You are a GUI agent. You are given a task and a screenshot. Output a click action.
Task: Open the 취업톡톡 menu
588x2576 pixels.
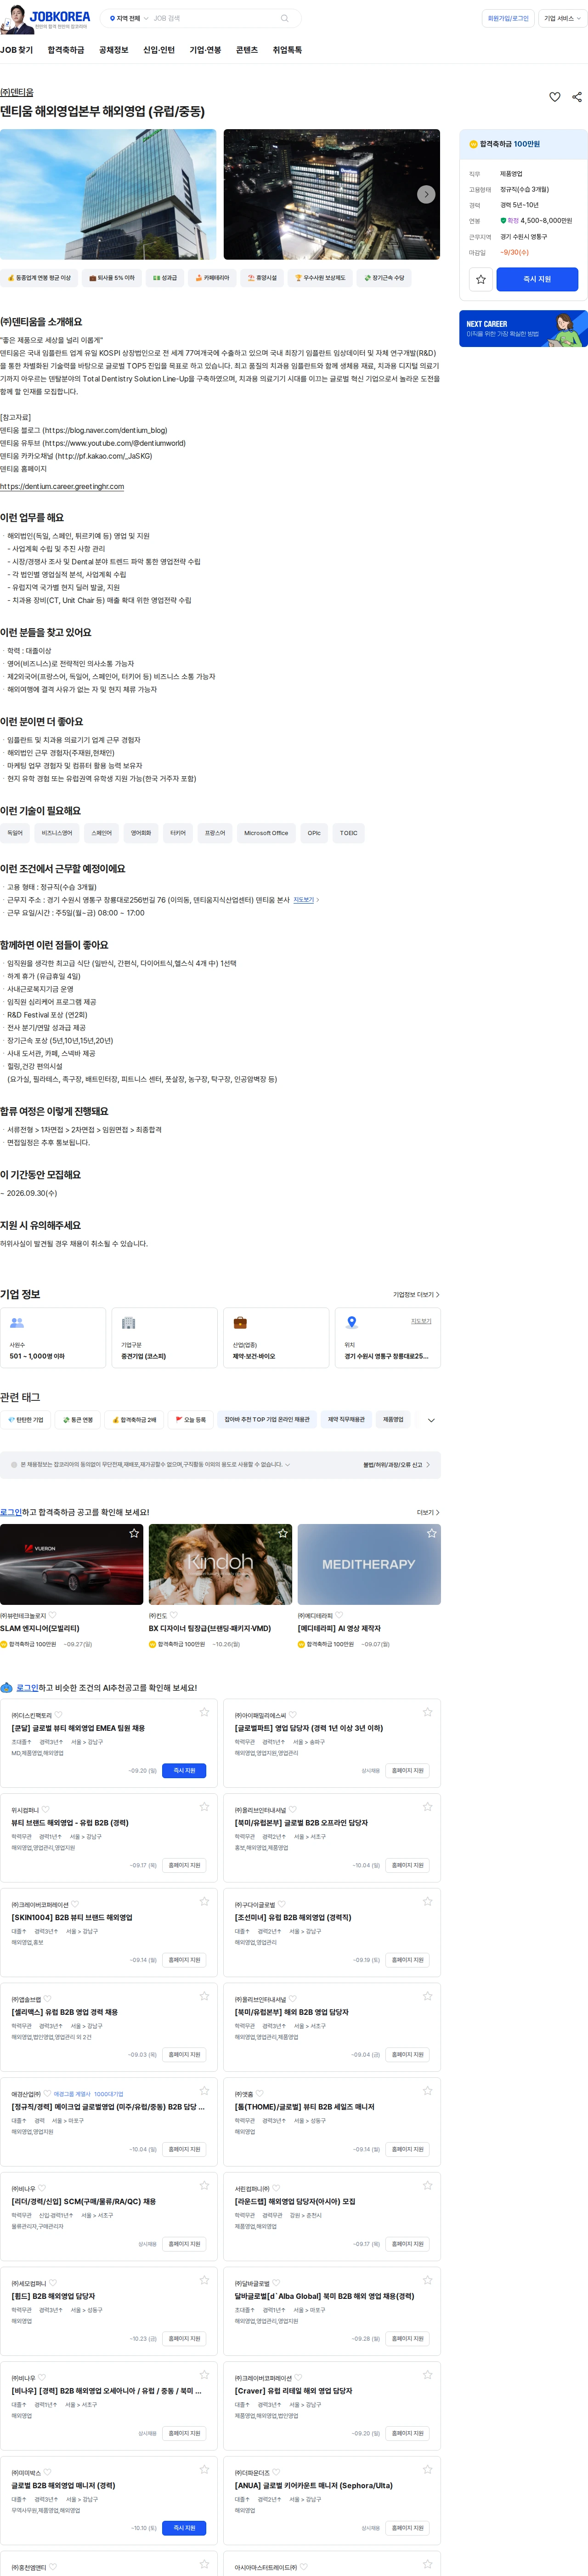pos(287,50)
